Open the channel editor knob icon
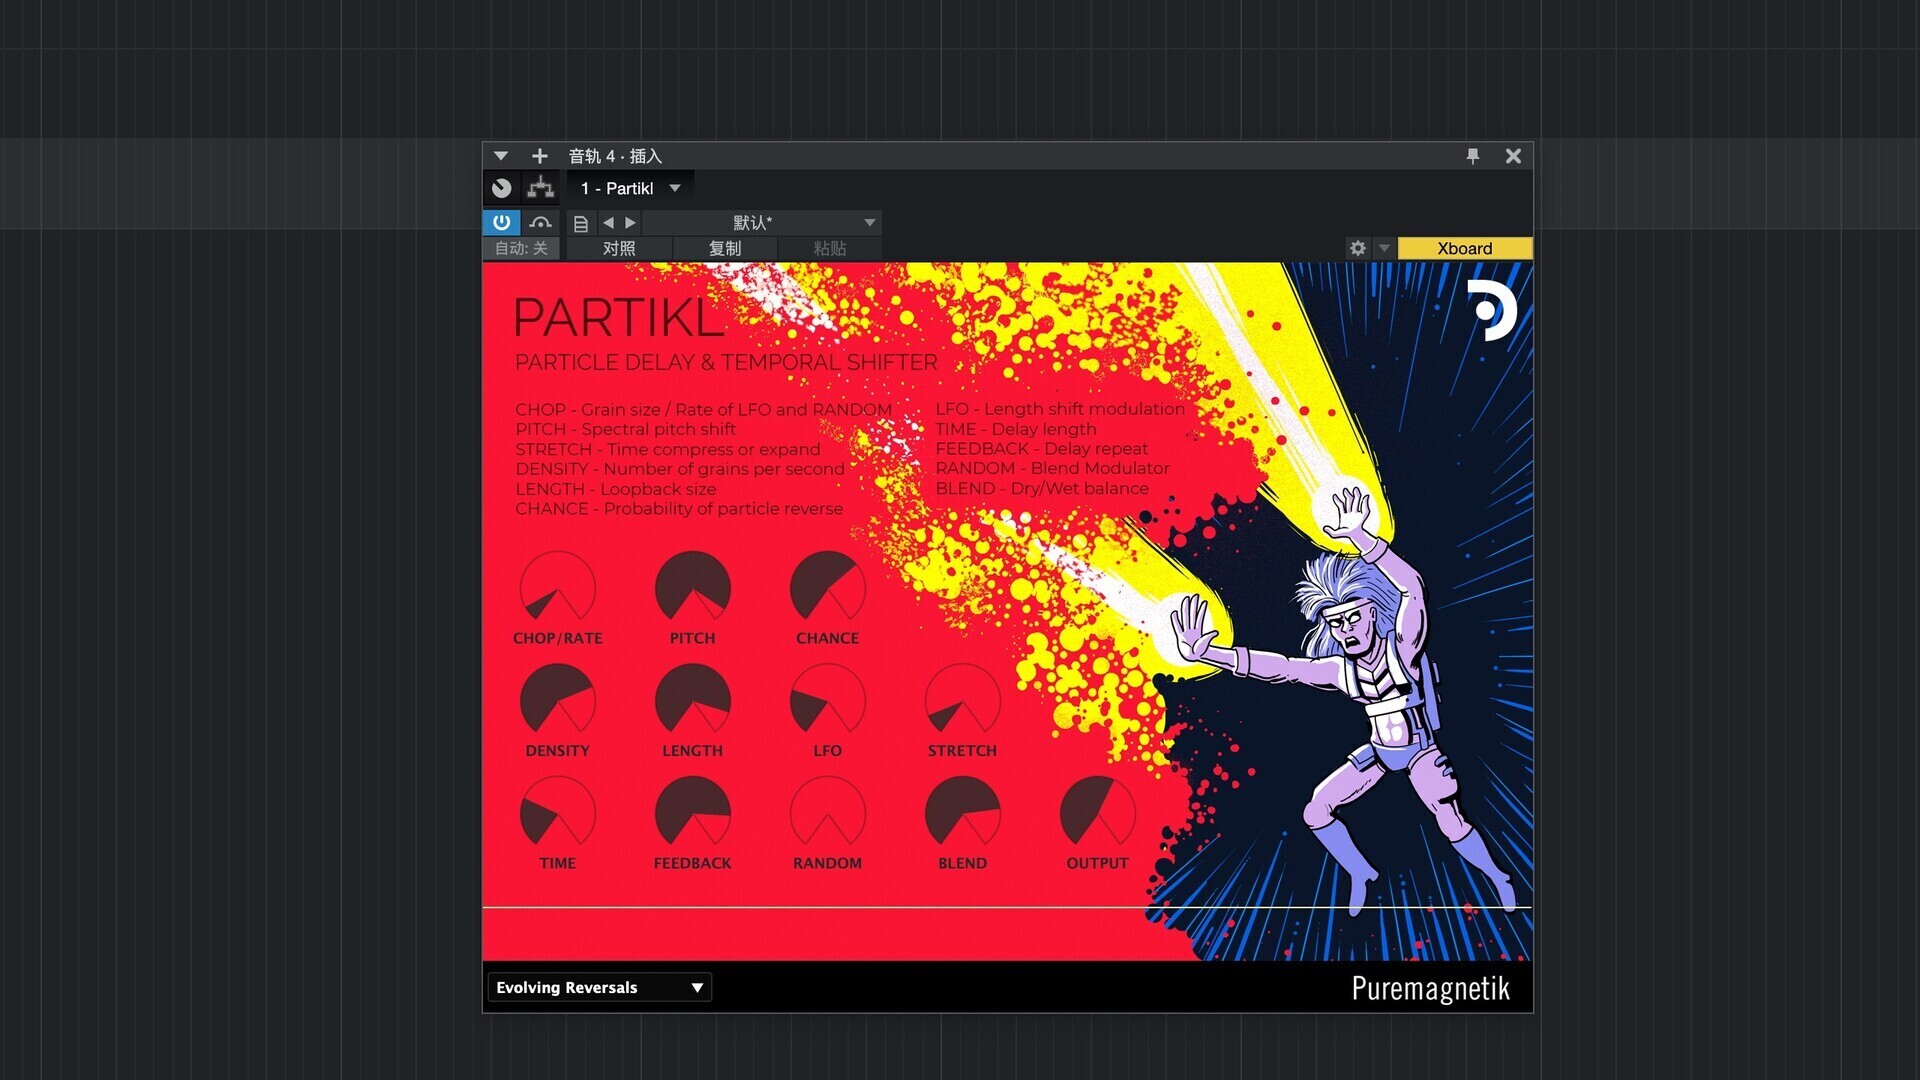Screen dimensions: 1920x1080 point(502,188)
